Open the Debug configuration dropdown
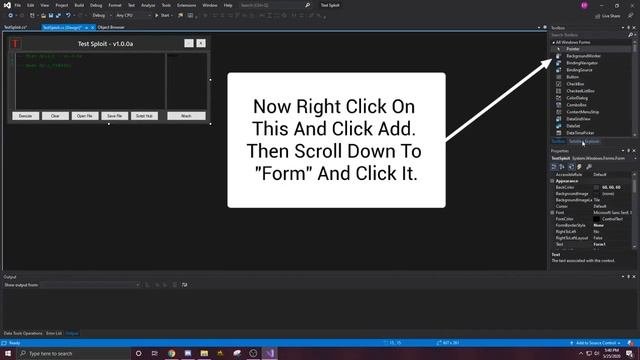The width and height of the screenshot is (640, 360). pyautogui.click(x=102, y=16)
